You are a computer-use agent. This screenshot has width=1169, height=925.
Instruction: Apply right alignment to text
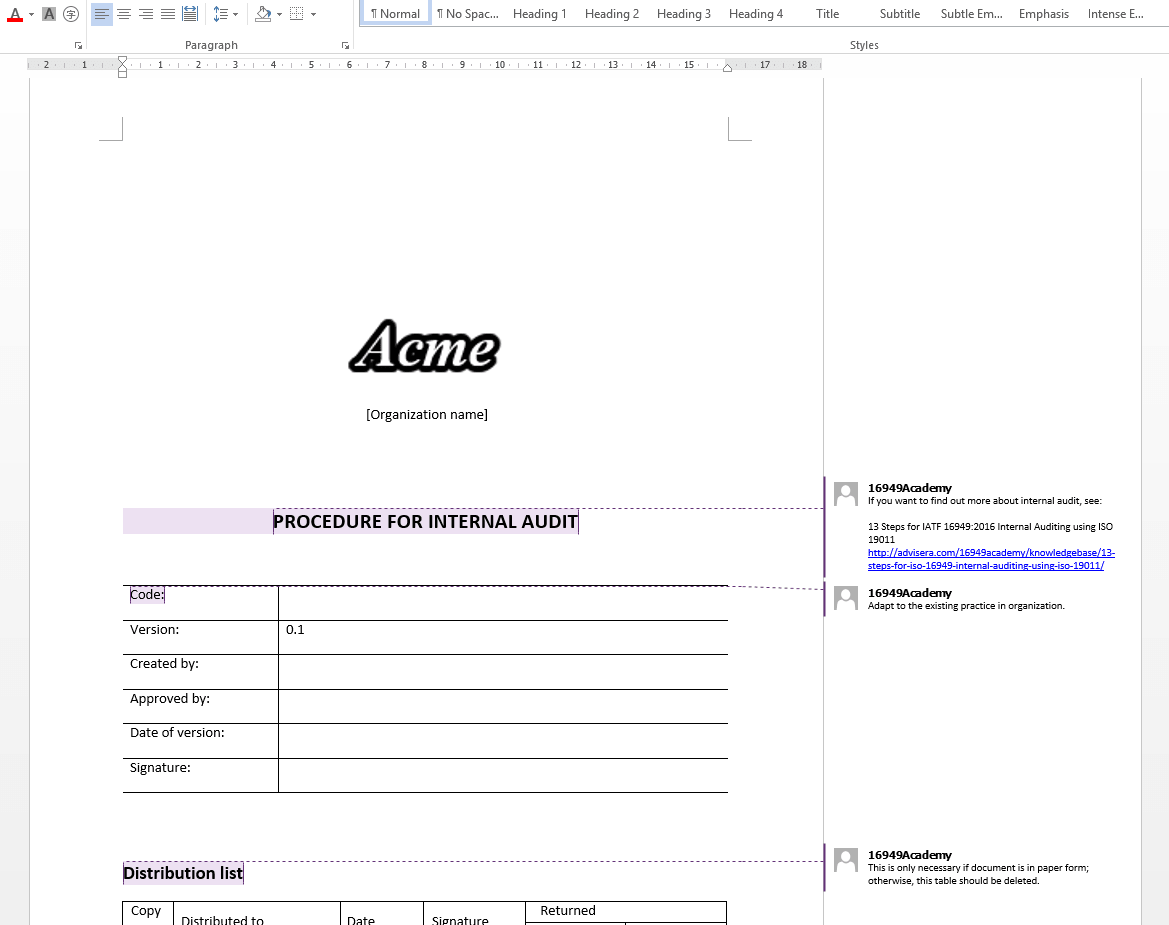coord(145,14)
